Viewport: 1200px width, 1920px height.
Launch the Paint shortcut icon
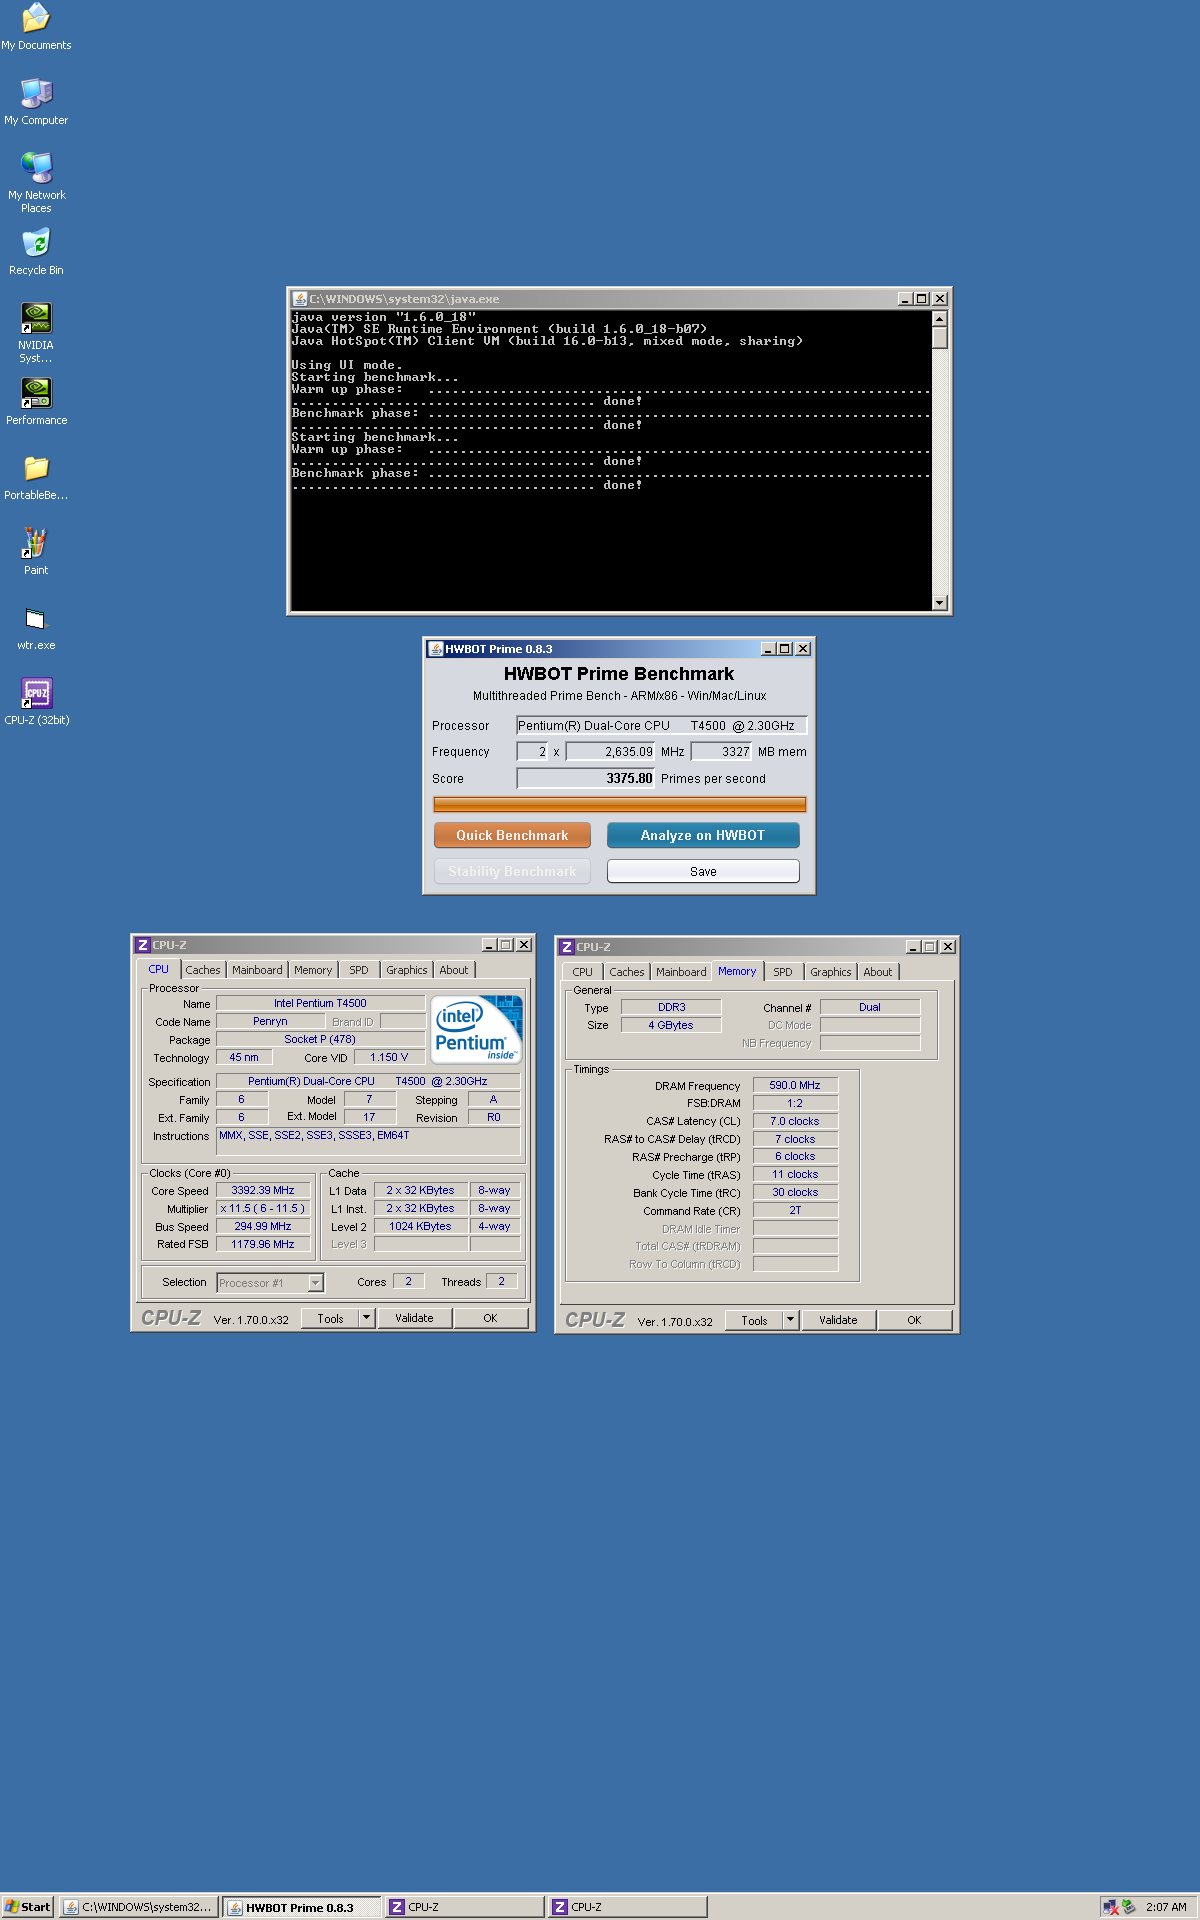[x=36, y=552]
